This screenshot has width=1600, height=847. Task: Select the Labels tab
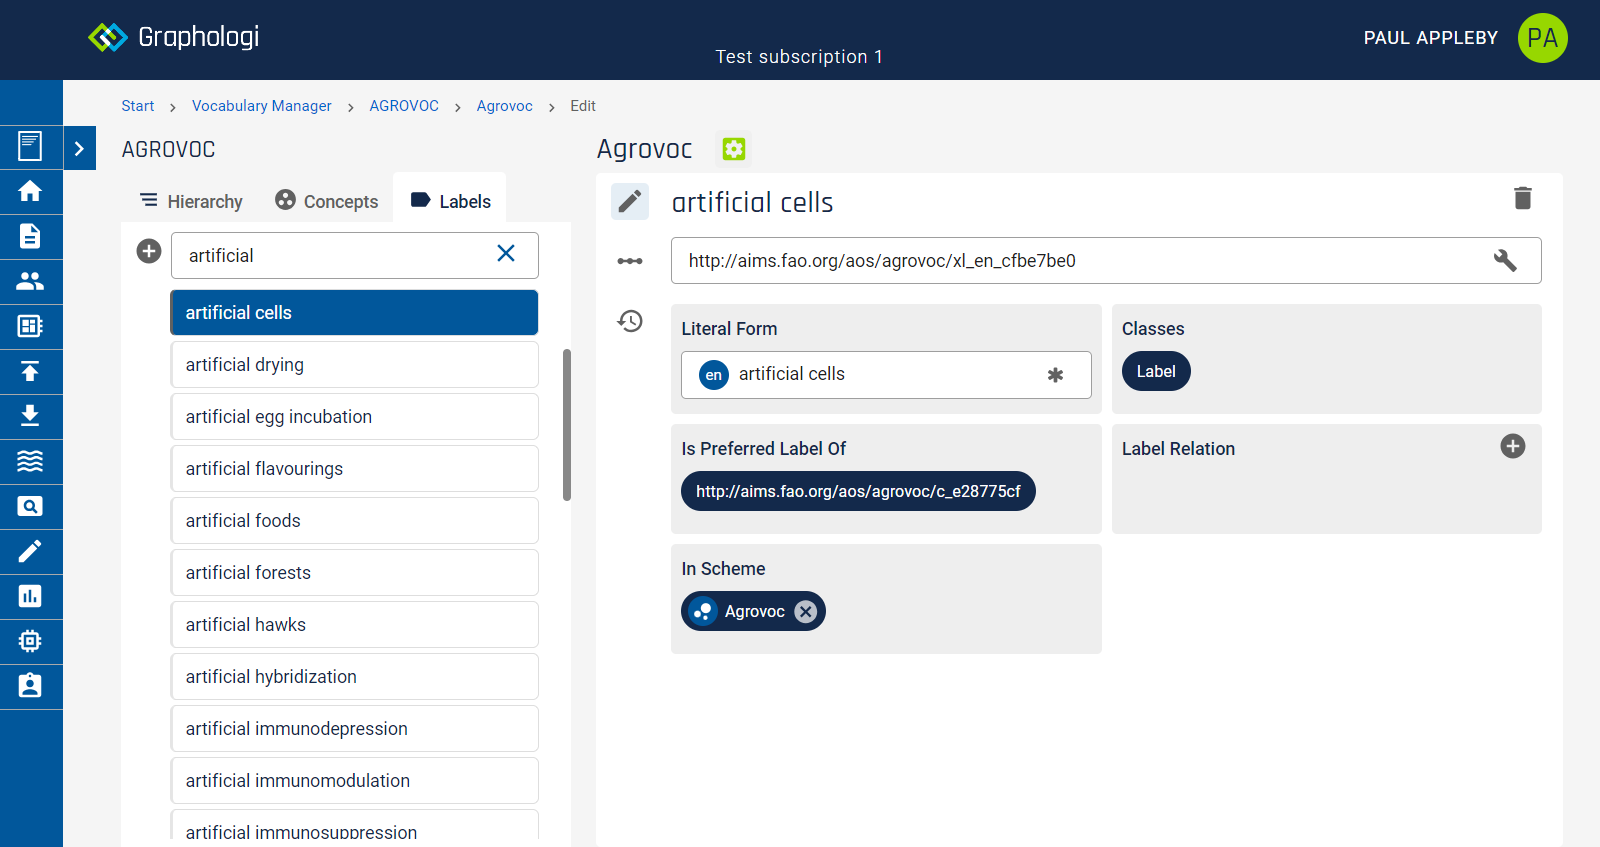pyautogui.click(x=450, y=200)
